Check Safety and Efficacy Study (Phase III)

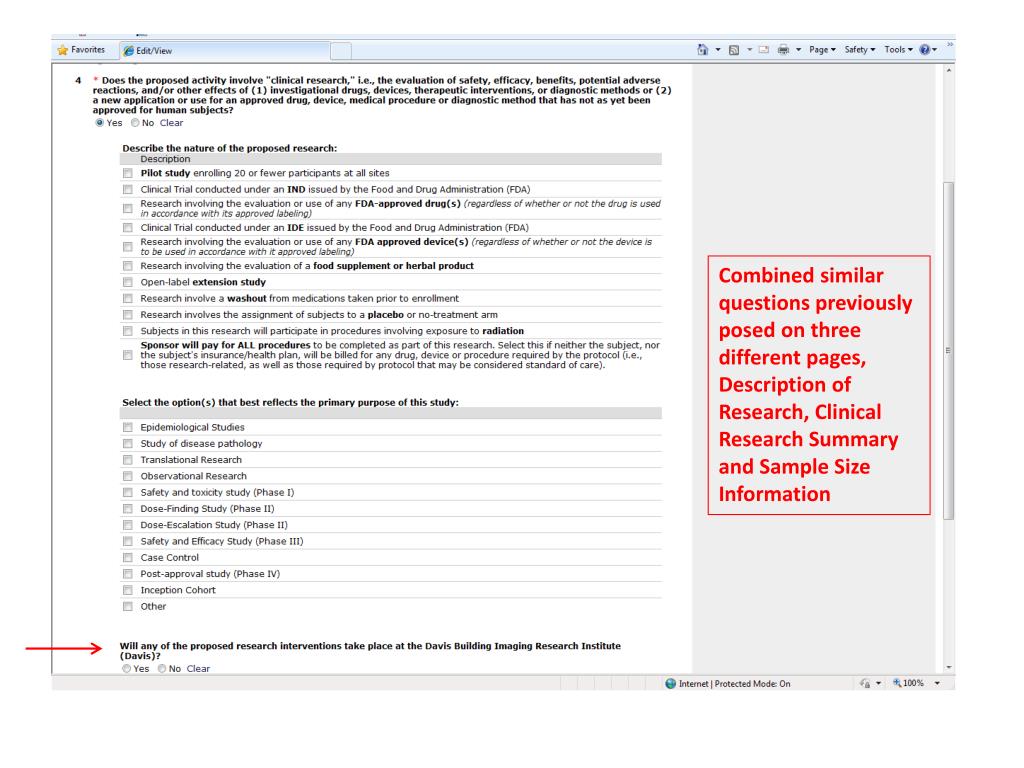click(127, 541)
